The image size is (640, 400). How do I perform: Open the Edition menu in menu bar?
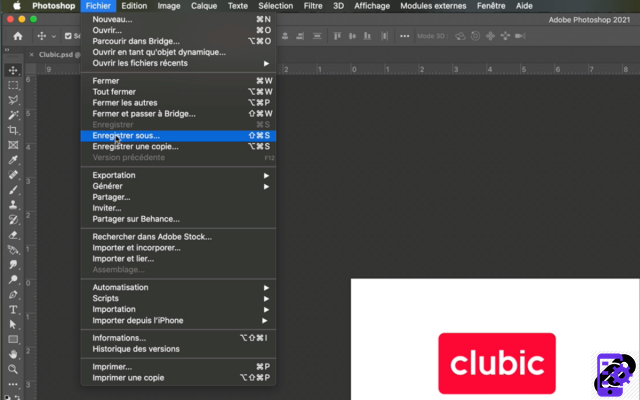pyautogui.click(x=134, y=6)
